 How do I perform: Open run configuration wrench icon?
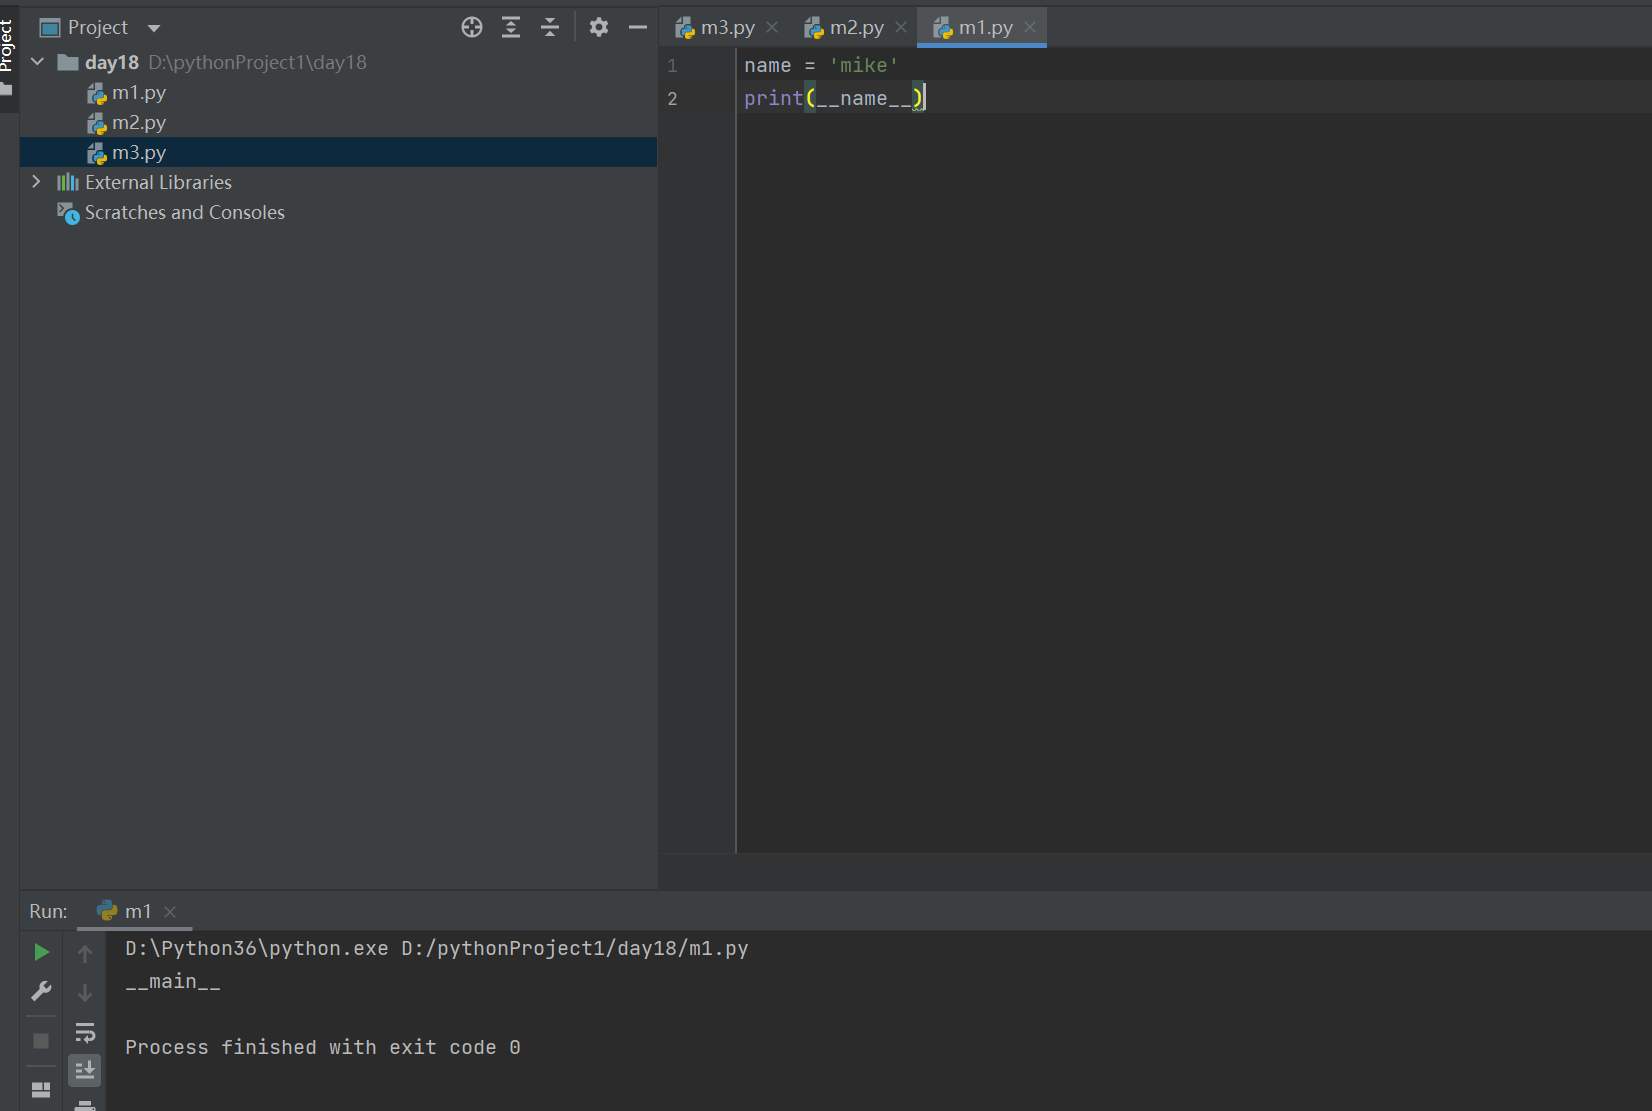point(41,991)
